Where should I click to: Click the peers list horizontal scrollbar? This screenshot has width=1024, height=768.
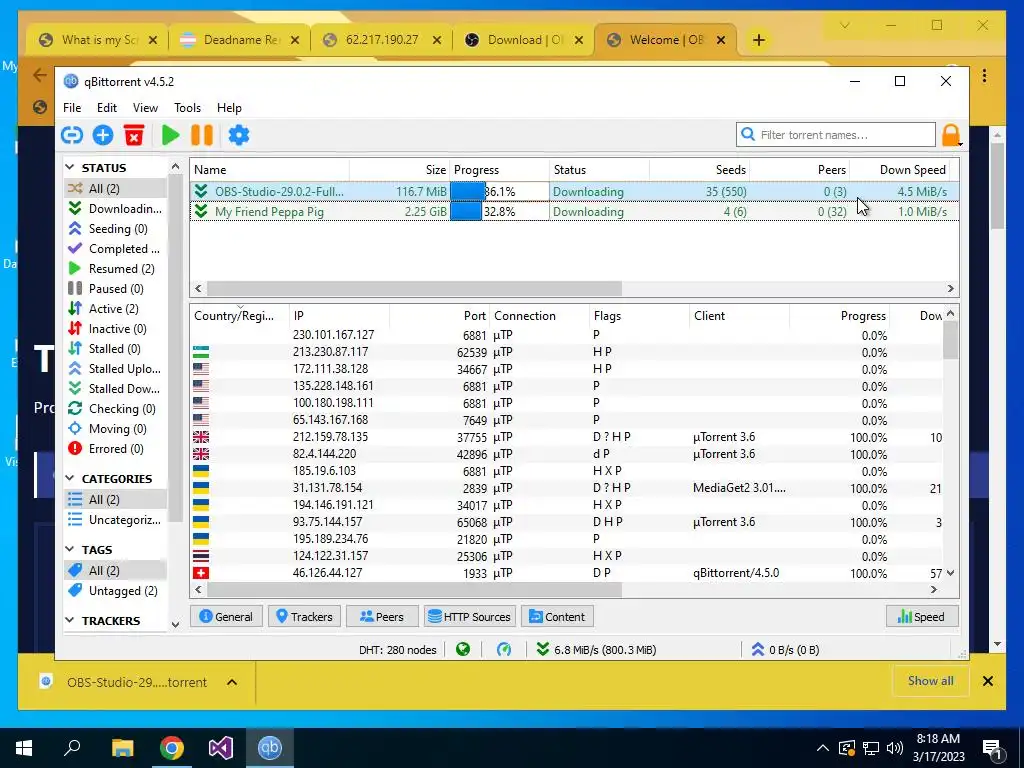415,590
